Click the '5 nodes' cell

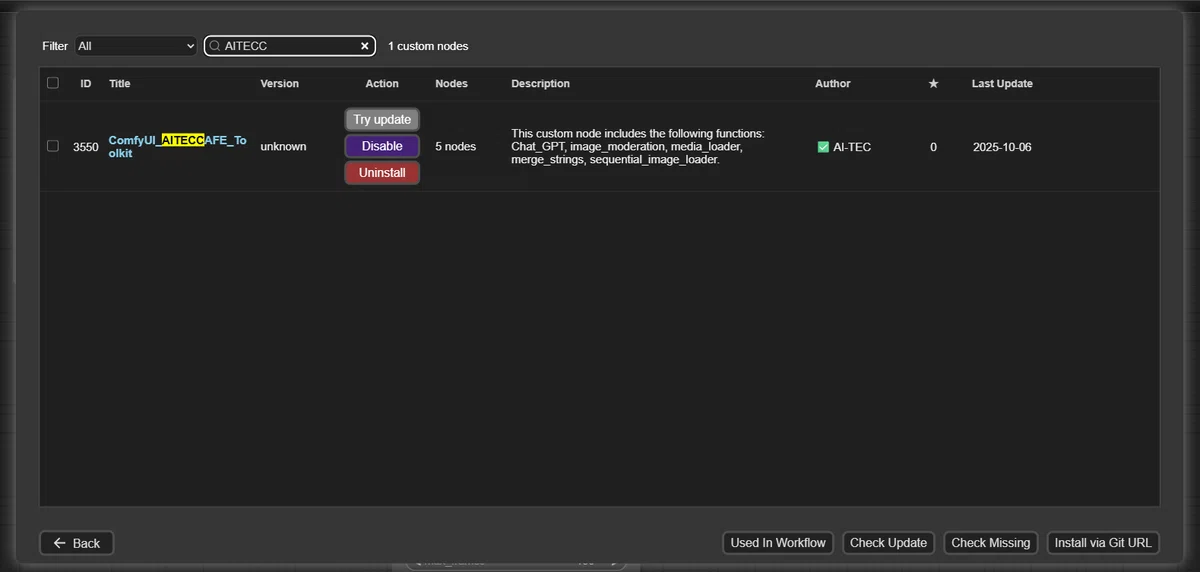(455, 147)
